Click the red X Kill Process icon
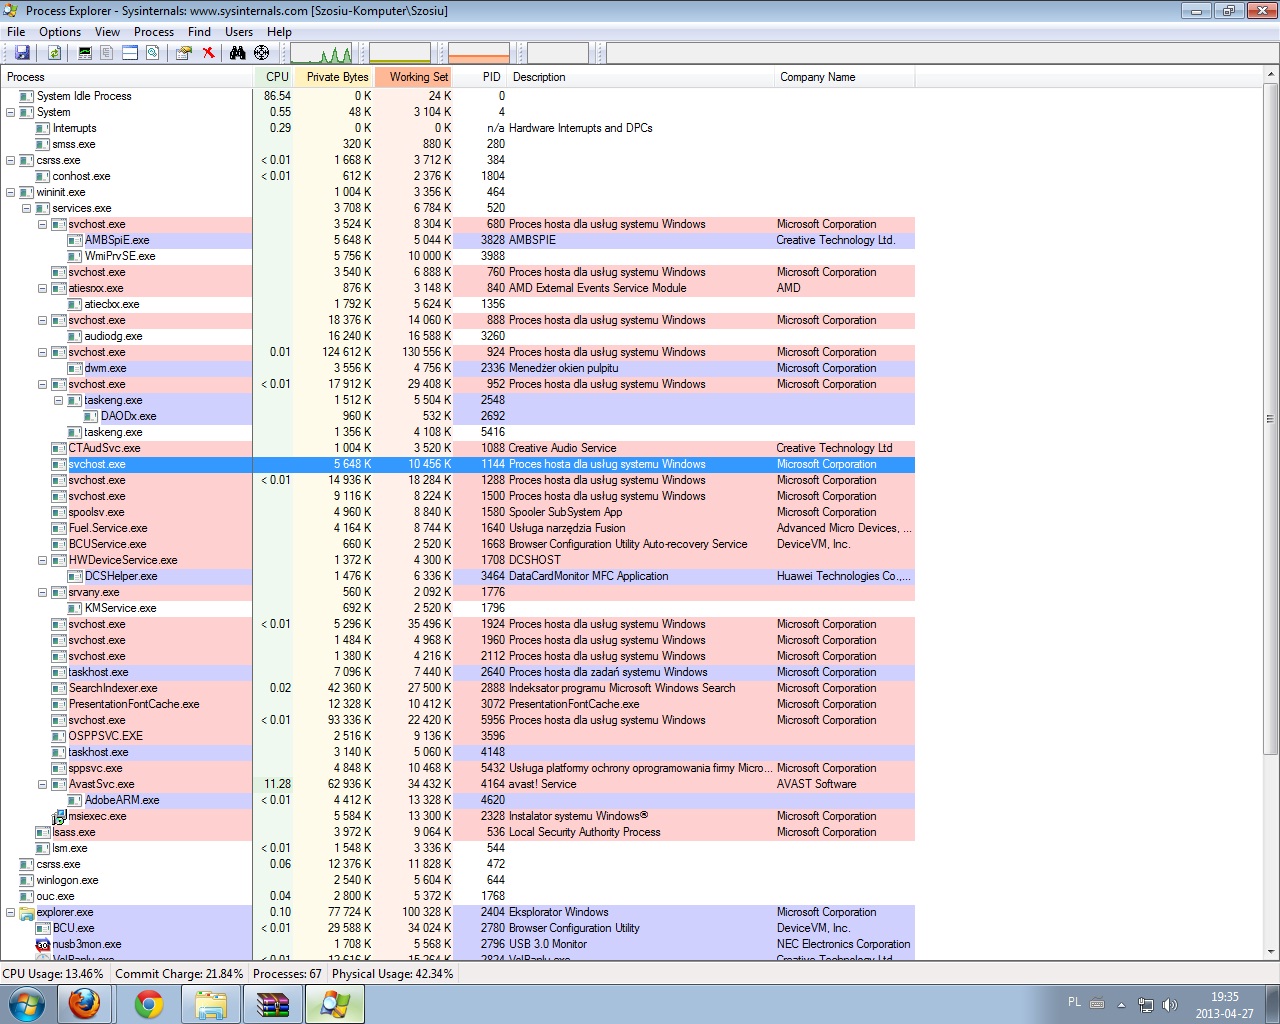Screen dimensions: 1280x1024 208,53
